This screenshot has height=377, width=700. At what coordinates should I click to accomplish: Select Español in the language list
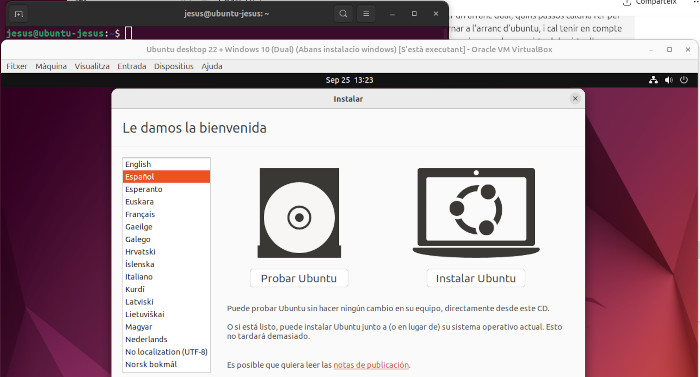coord(166,177)
